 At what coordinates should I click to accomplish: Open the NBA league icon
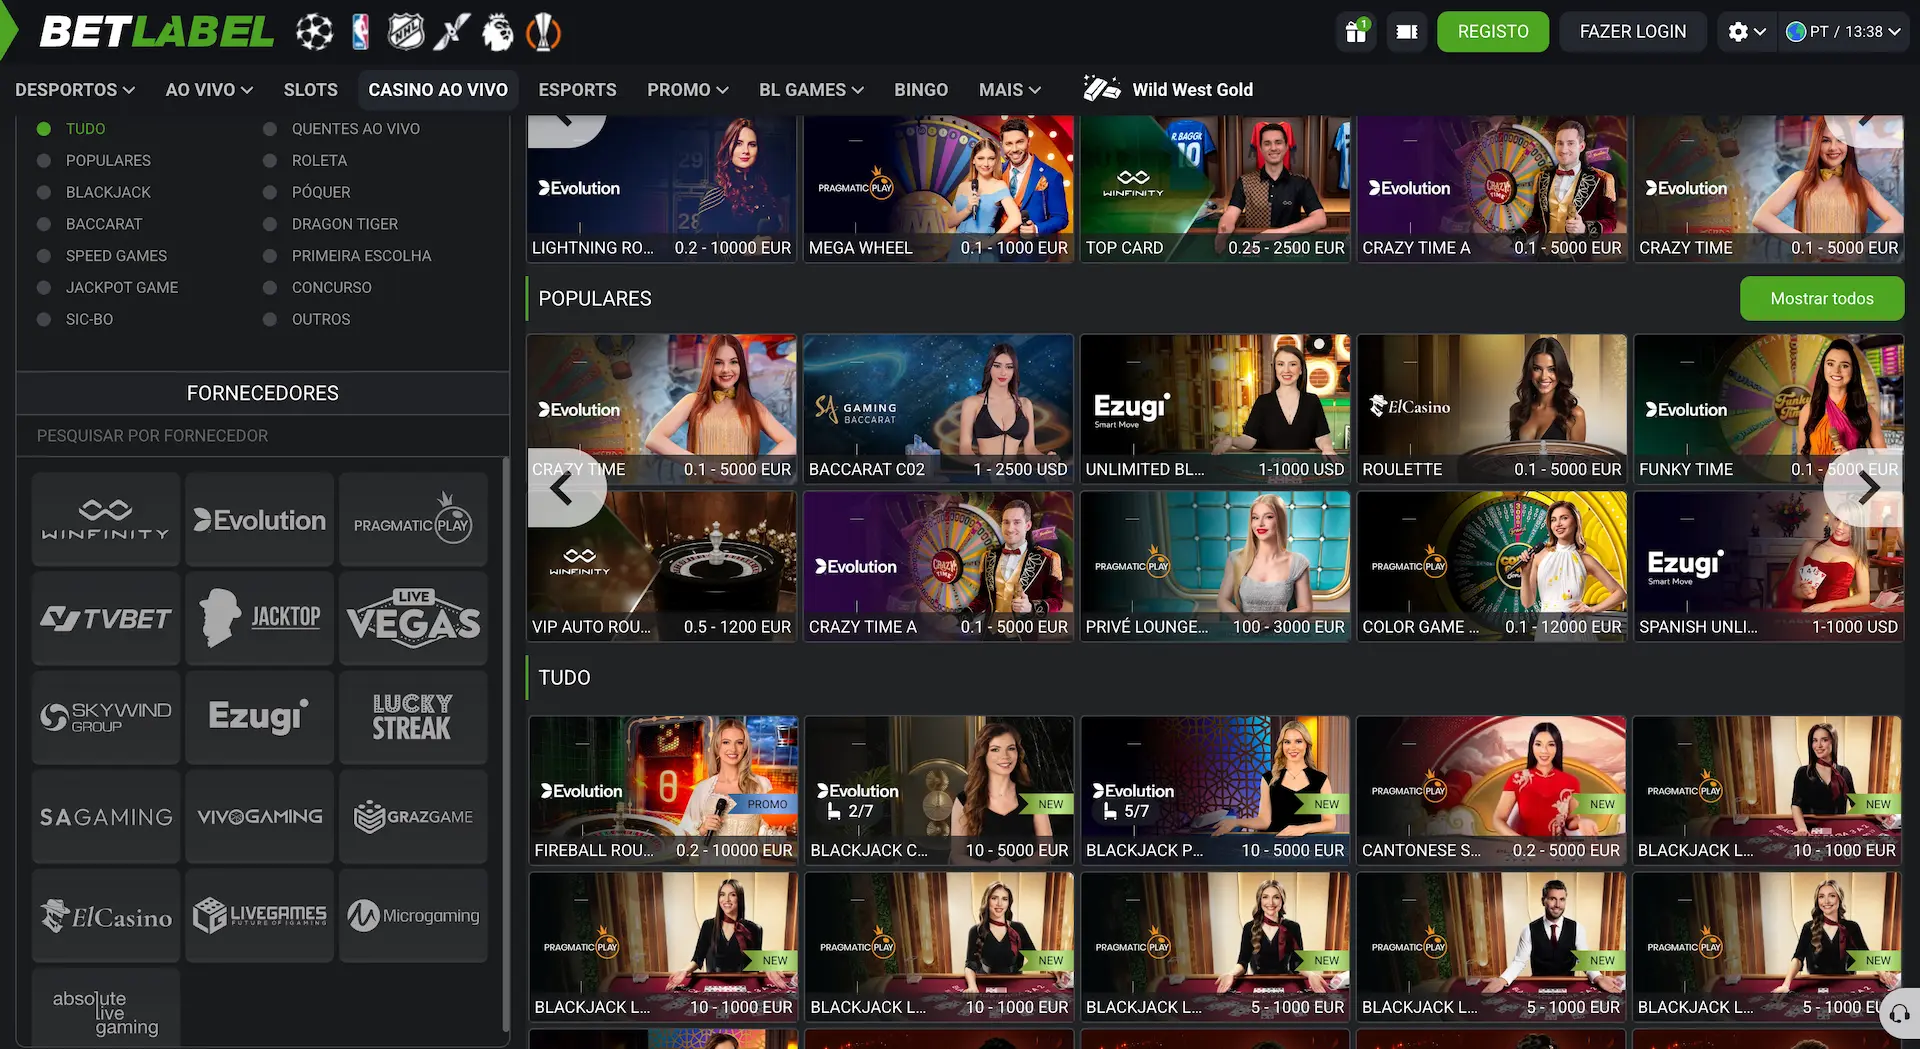coord(361,32)
